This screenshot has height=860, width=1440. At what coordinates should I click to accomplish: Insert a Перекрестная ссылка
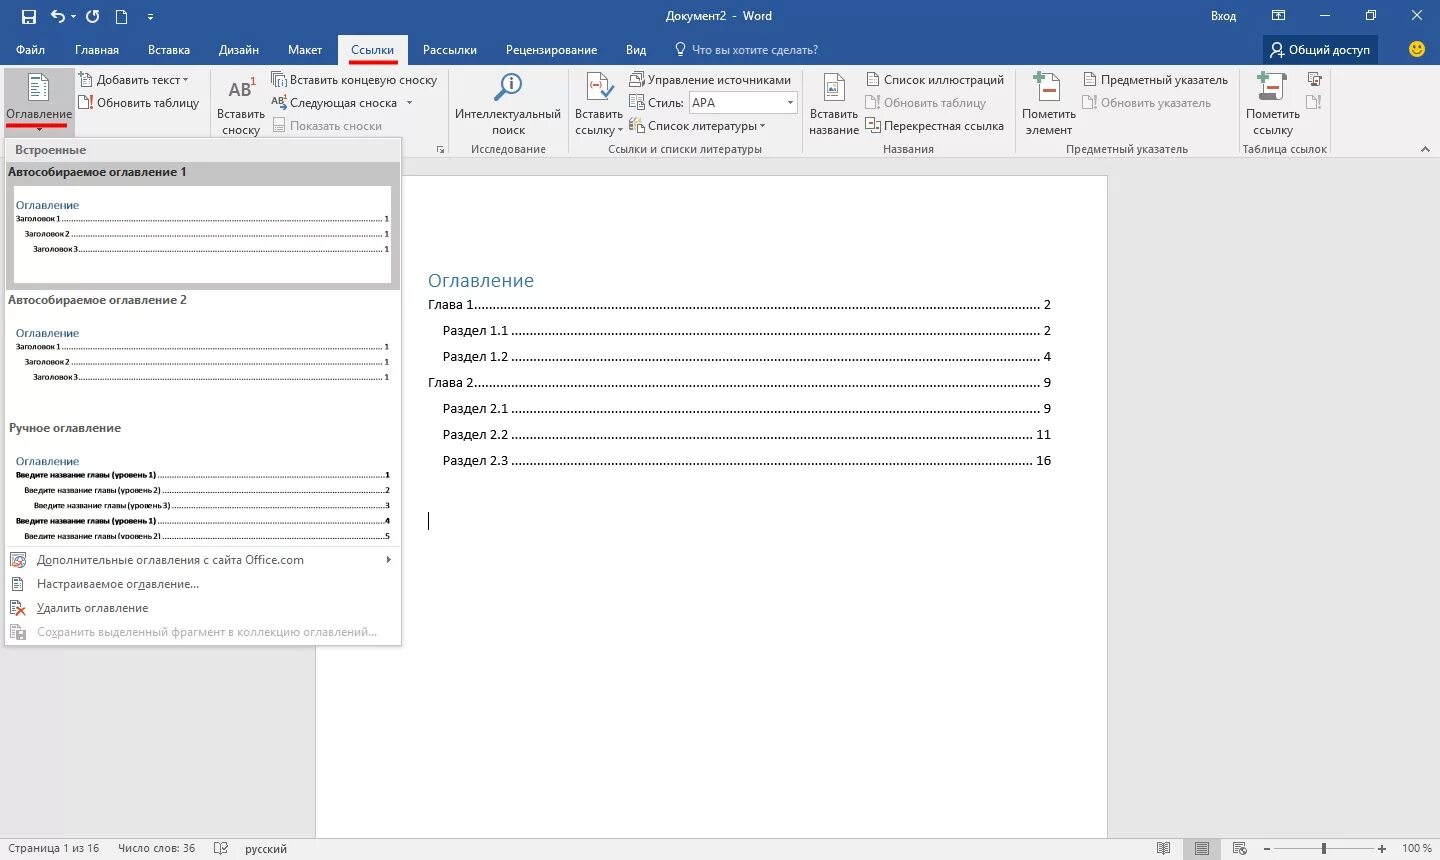[x=934, y=126]
